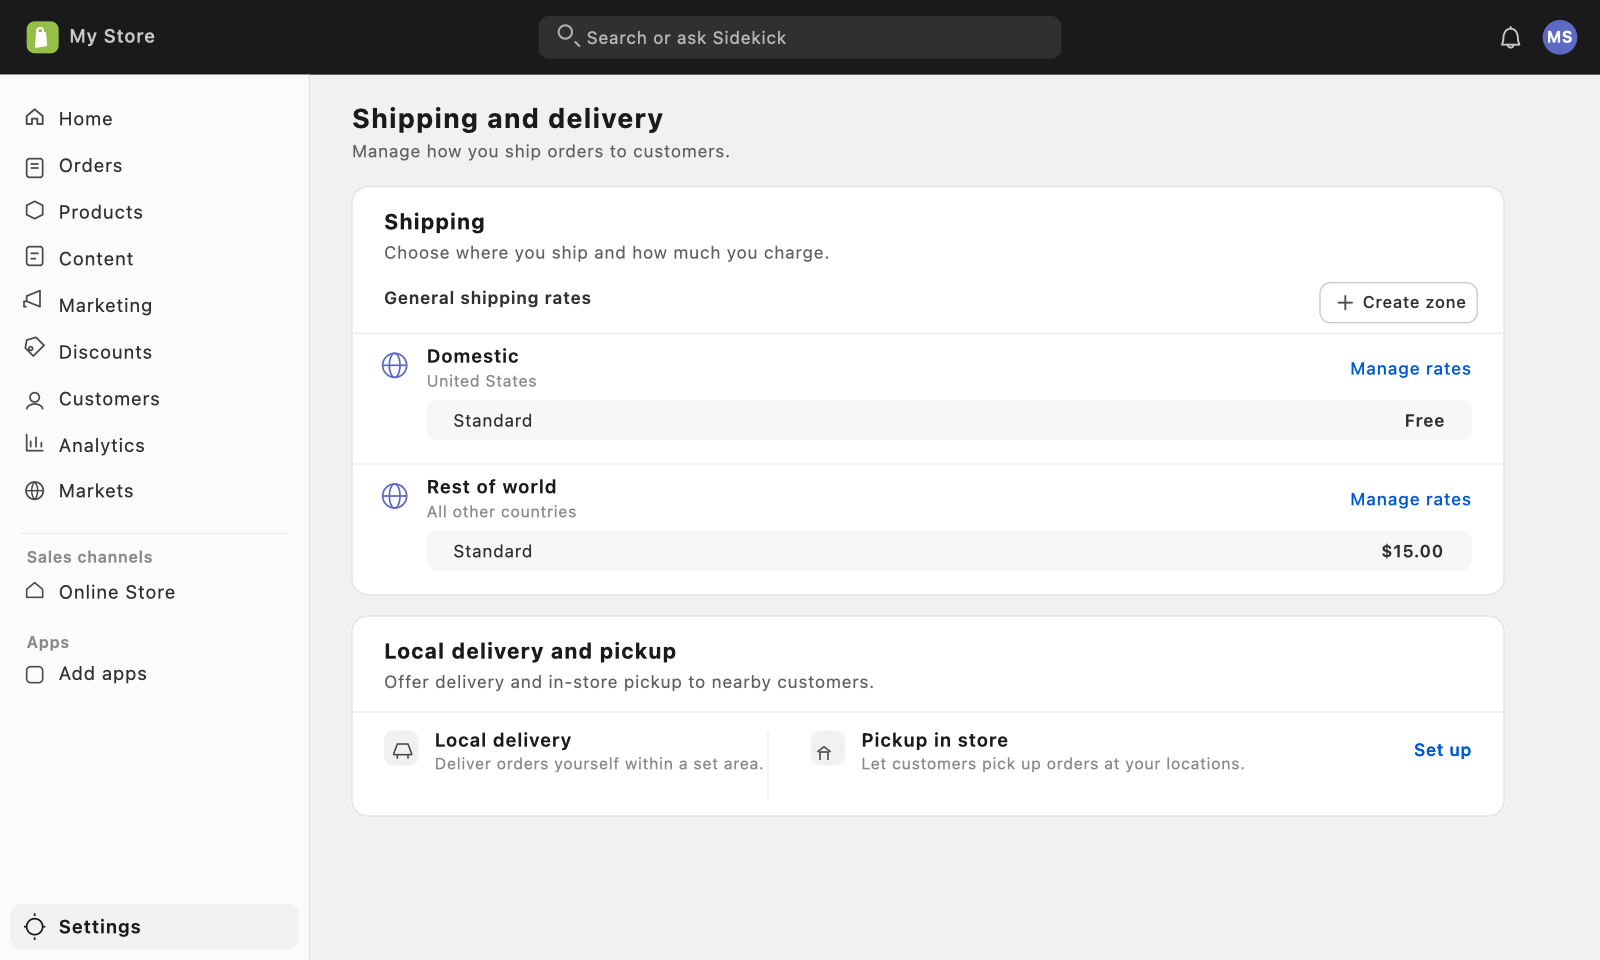Click My Store name in header
Image resolution: width=1600 pixels, height=960 pixels.
[112, 37]
